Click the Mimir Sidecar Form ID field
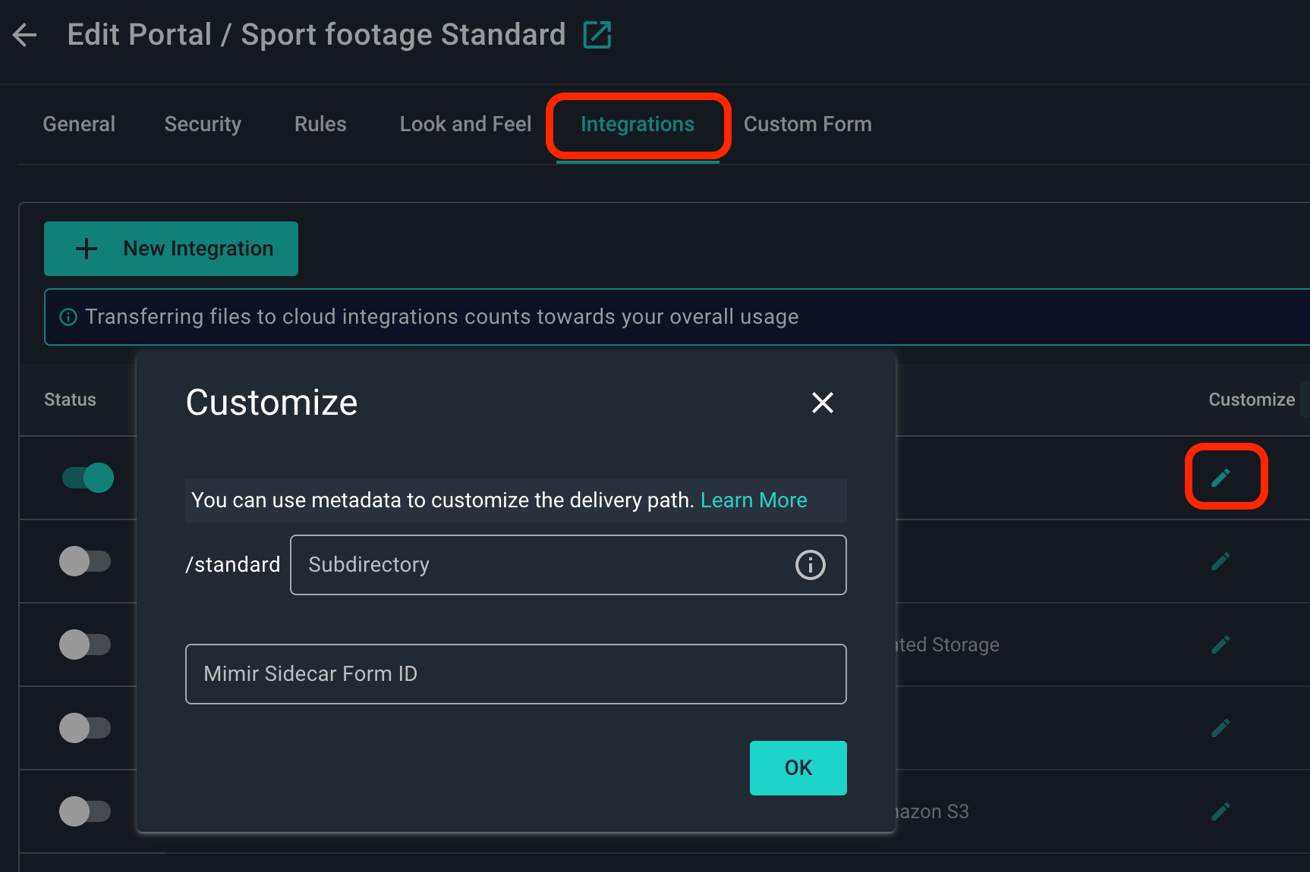Screen dimensions: 1310x872 click(515, 674)
